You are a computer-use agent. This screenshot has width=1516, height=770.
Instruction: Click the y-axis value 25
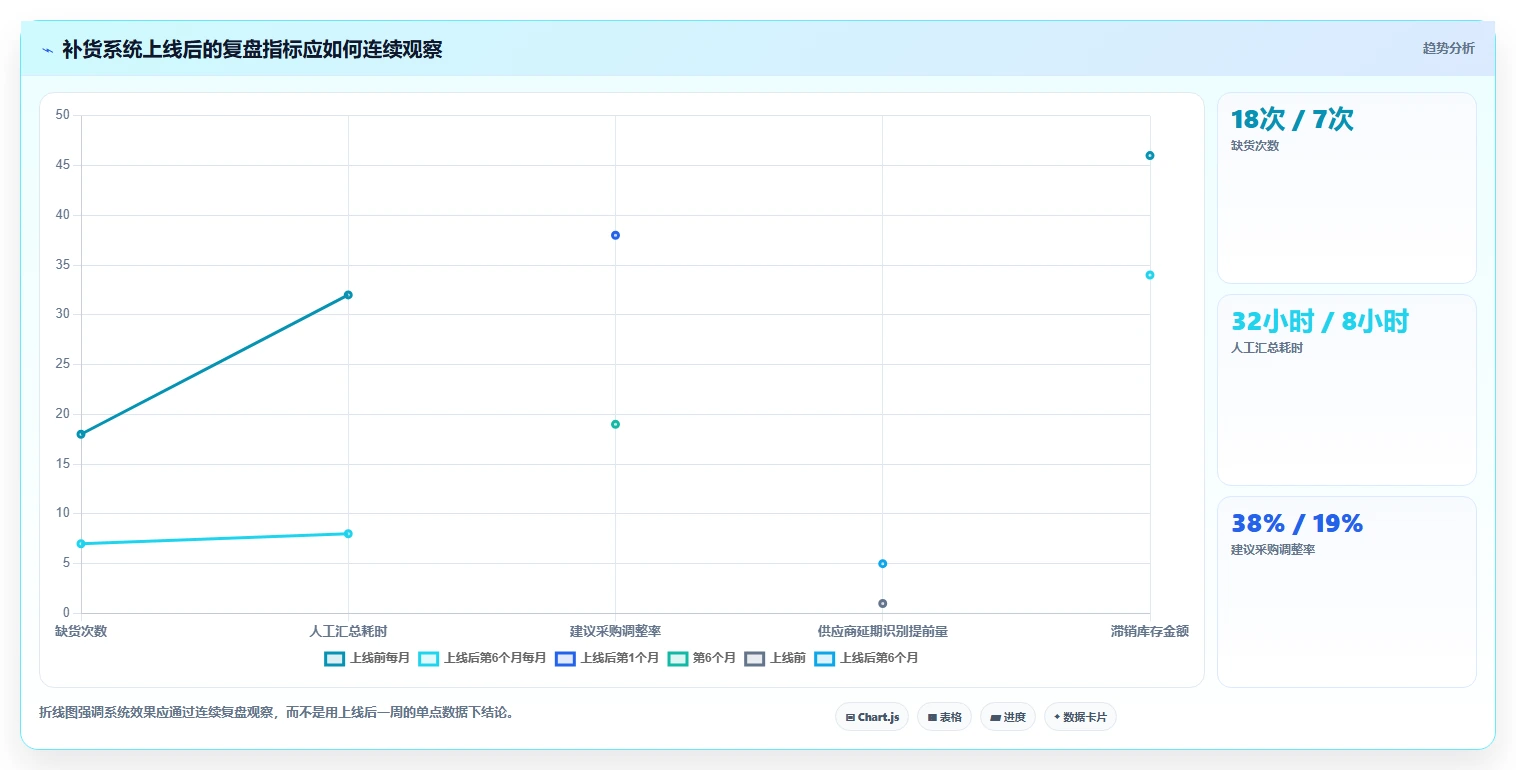pyautogui.click(x=63, y=364)
